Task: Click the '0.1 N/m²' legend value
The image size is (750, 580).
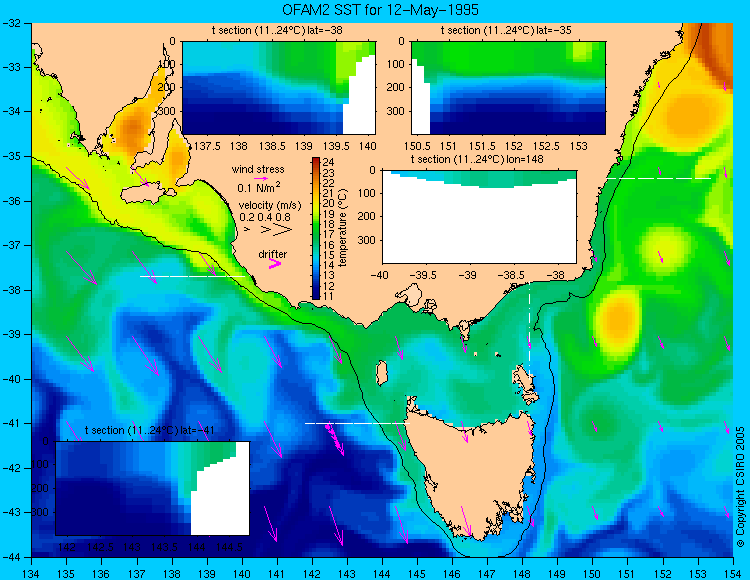Action: coord(259,187)
